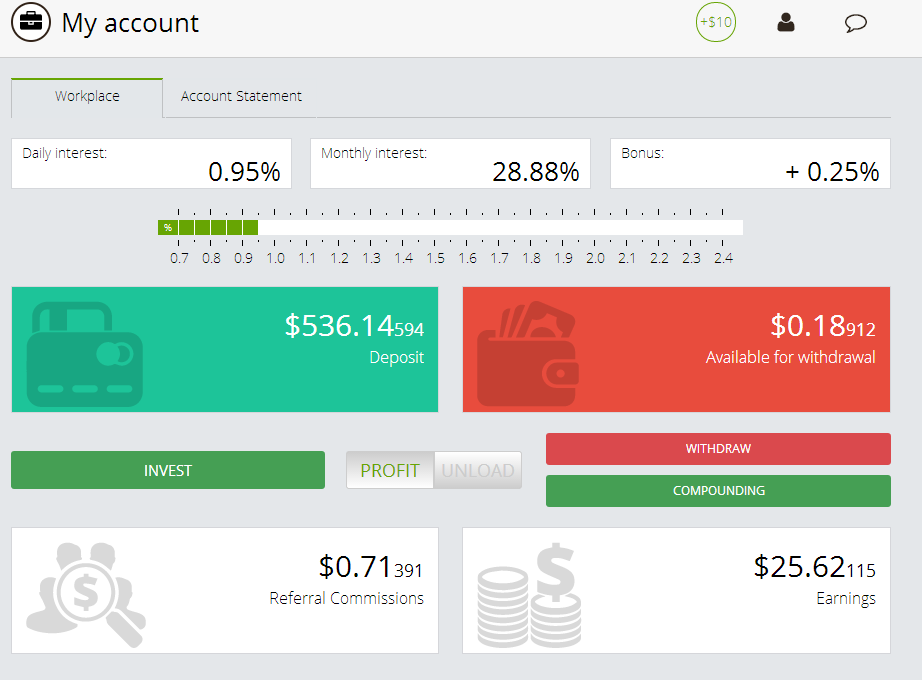Switch to the Account Statement tab
This screenshot has height=680, width=922.
click(241, 97)
